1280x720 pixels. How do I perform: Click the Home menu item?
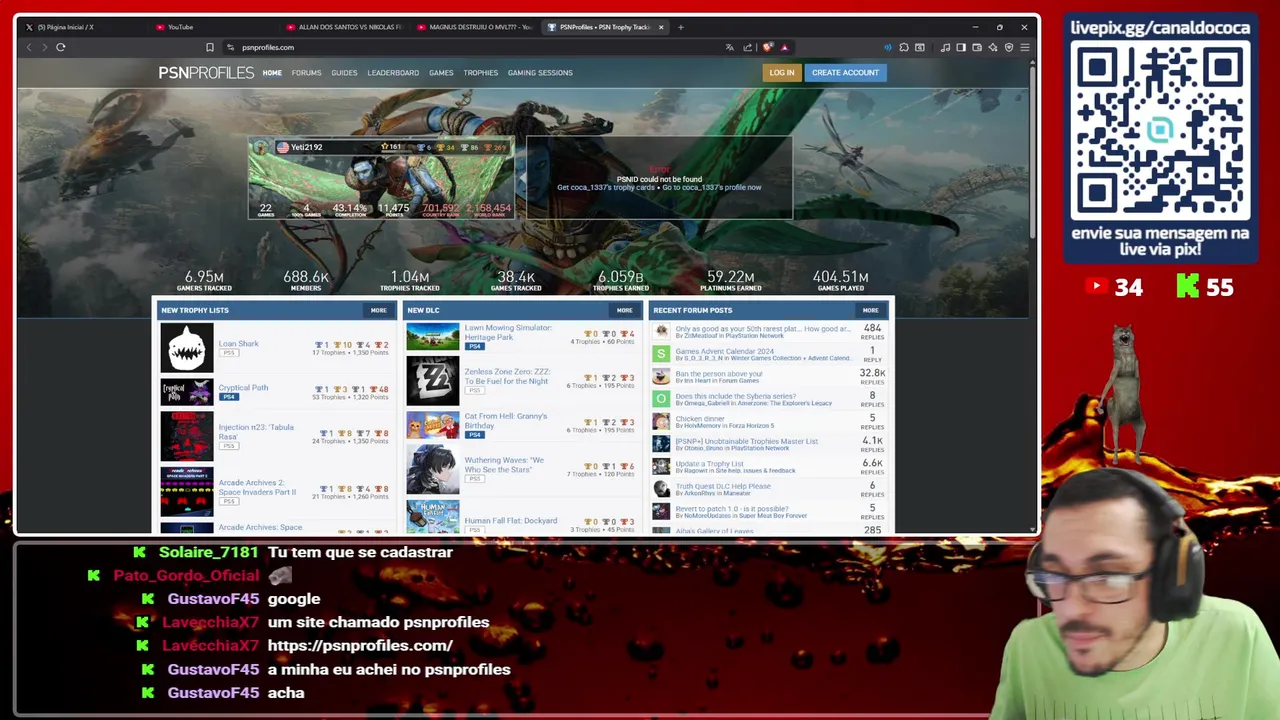coord(272,73)
